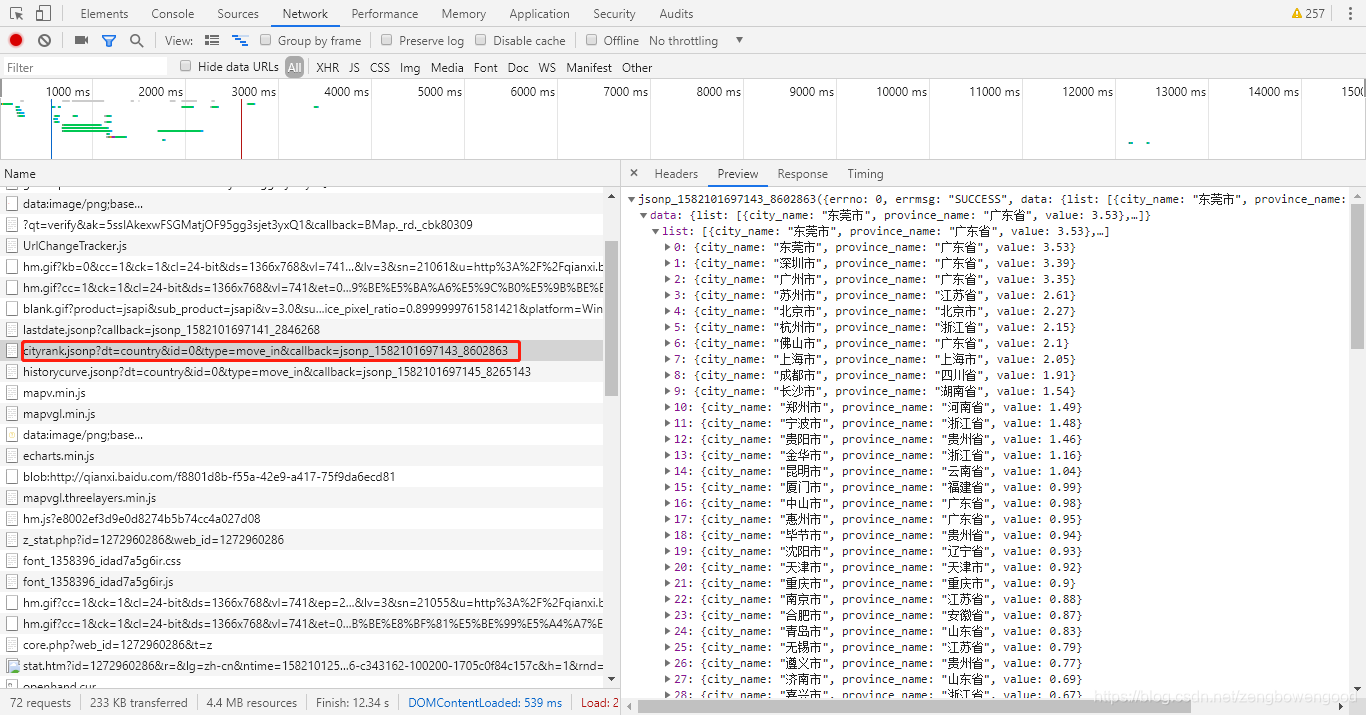Collapse the data object node

tap(644, 215)
